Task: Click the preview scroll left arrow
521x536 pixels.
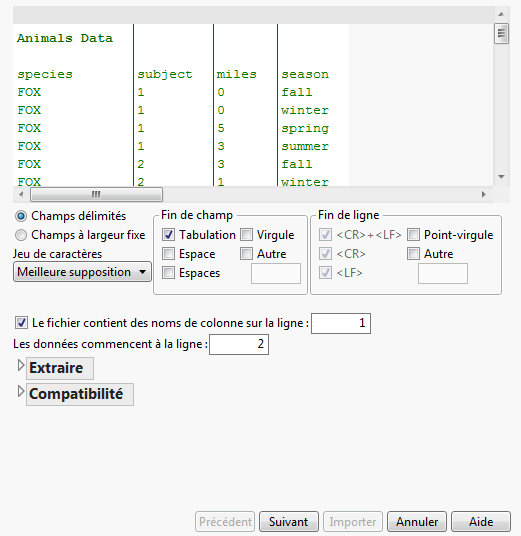Action: click(x=21, y=195)
